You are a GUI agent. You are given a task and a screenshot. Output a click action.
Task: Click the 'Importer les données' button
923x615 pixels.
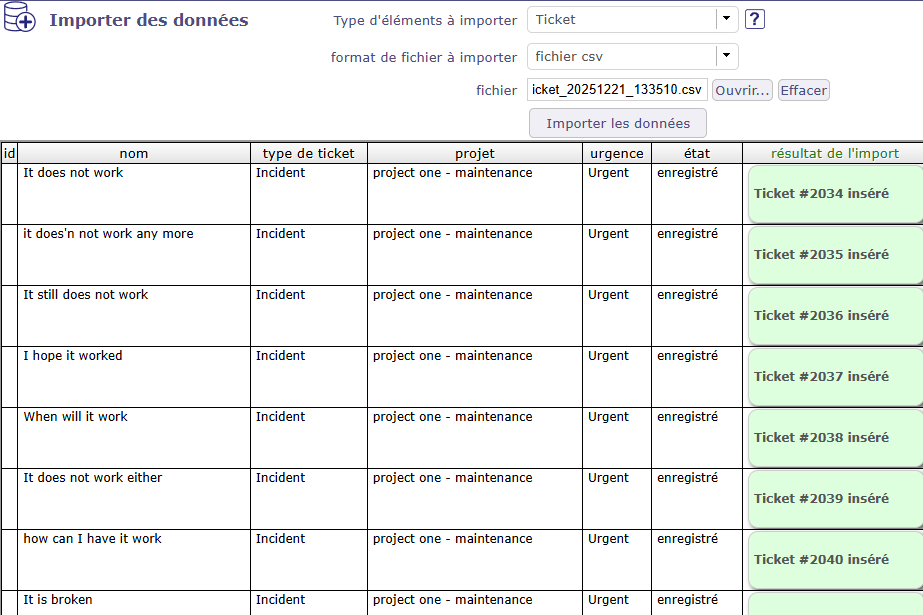click(617, 123)
